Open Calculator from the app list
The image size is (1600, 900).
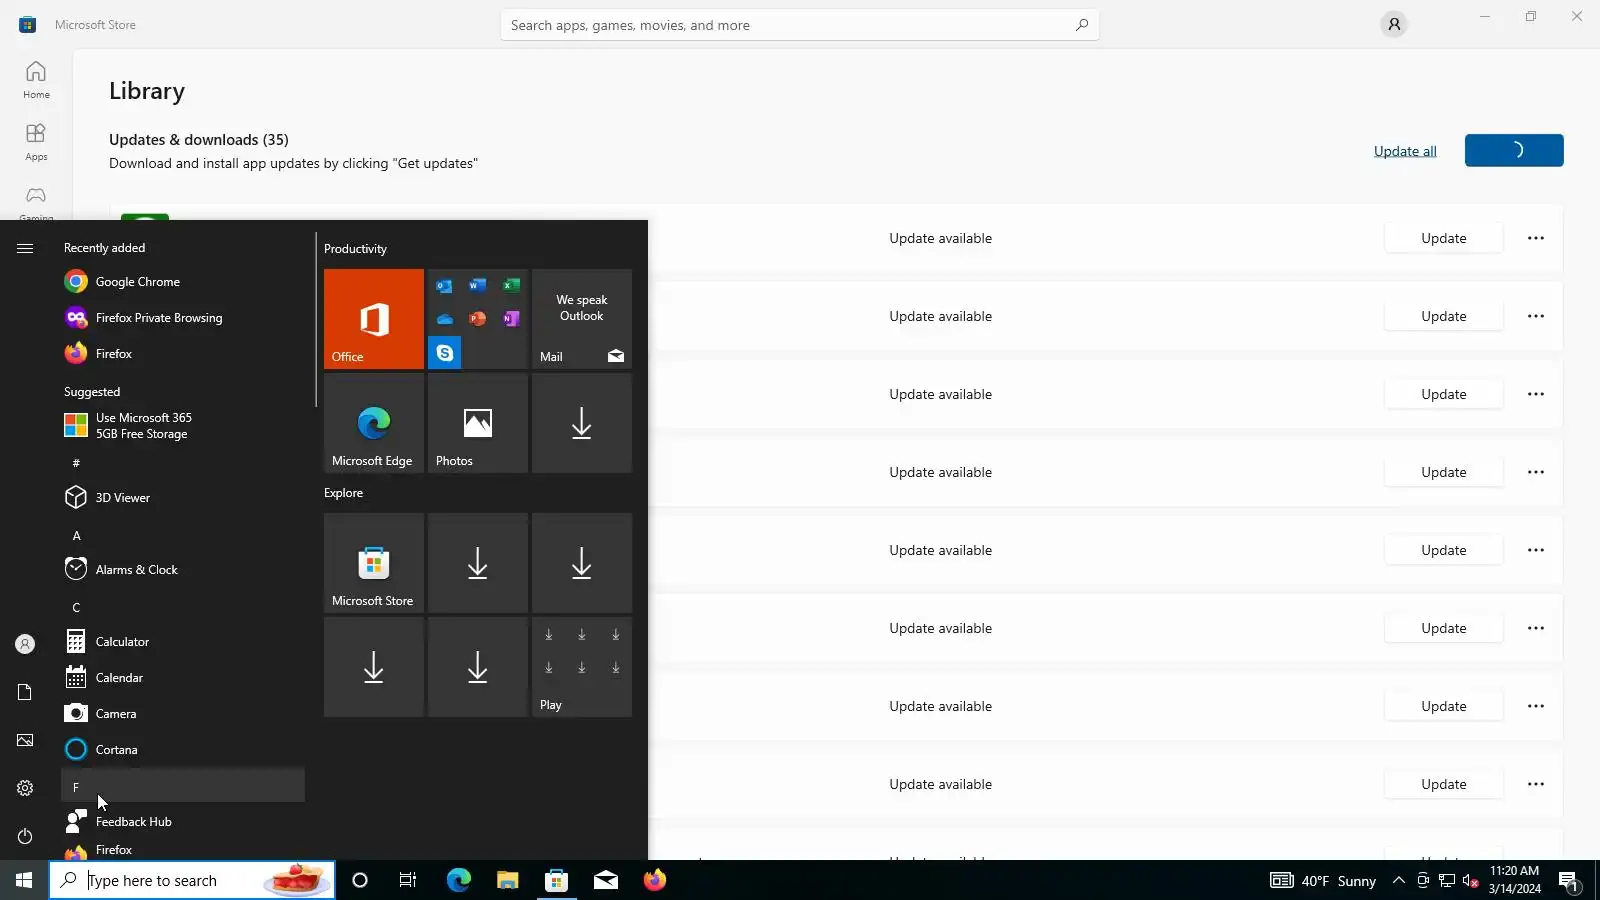pos(183,642)
